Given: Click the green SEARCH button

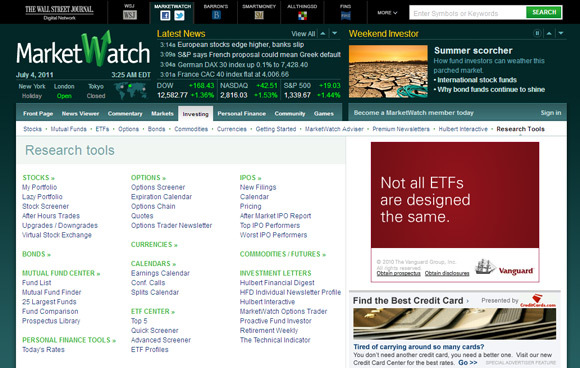Looking at the screenshot, I should click(x=544, y=12).
